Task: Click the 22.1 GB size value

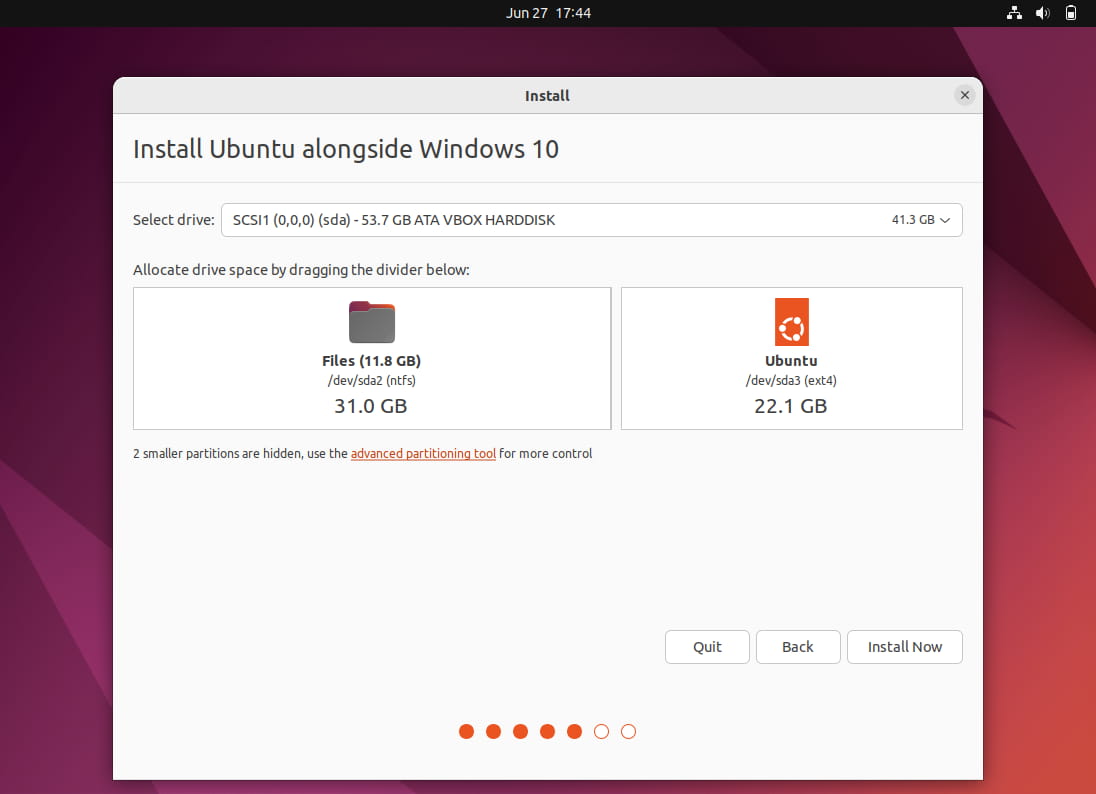Action: coord(791,406)
